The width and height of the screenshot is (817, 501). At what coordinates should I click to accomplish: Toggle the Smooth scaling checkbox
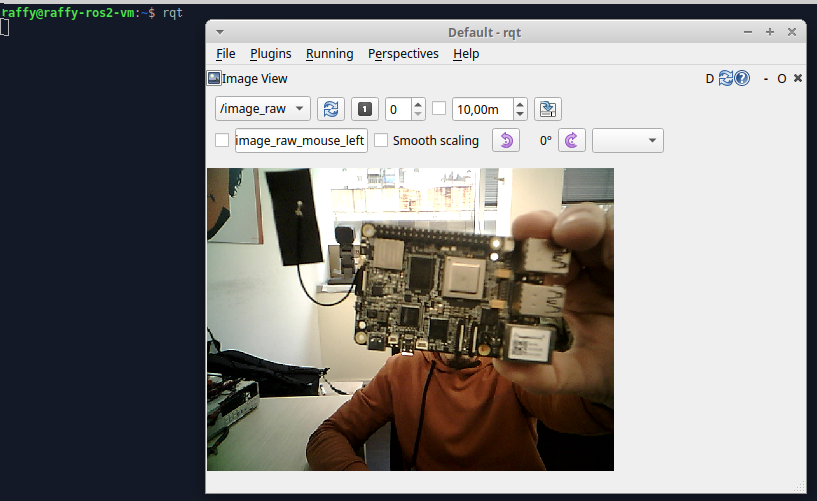381,140
